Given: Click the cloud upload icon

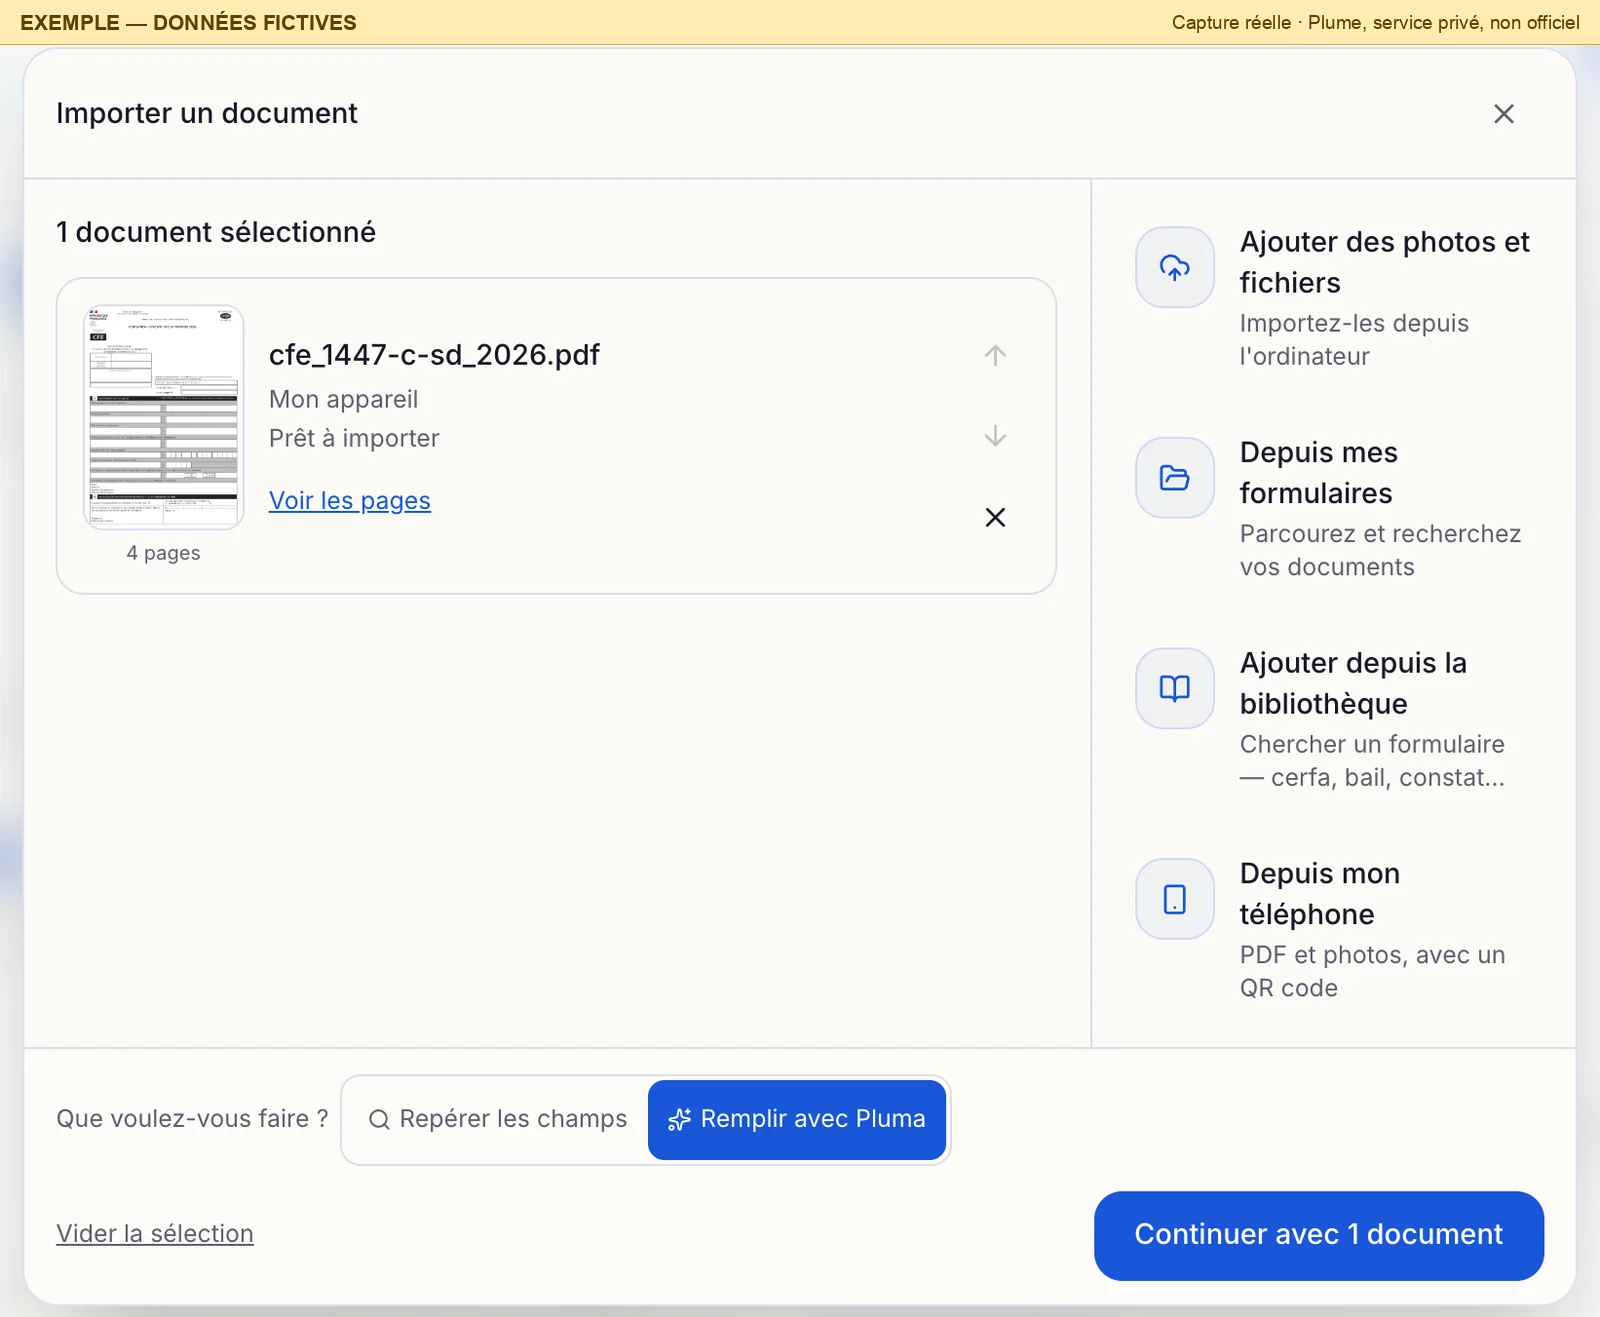Looking at the screenshot, I should click(1174, 267).
